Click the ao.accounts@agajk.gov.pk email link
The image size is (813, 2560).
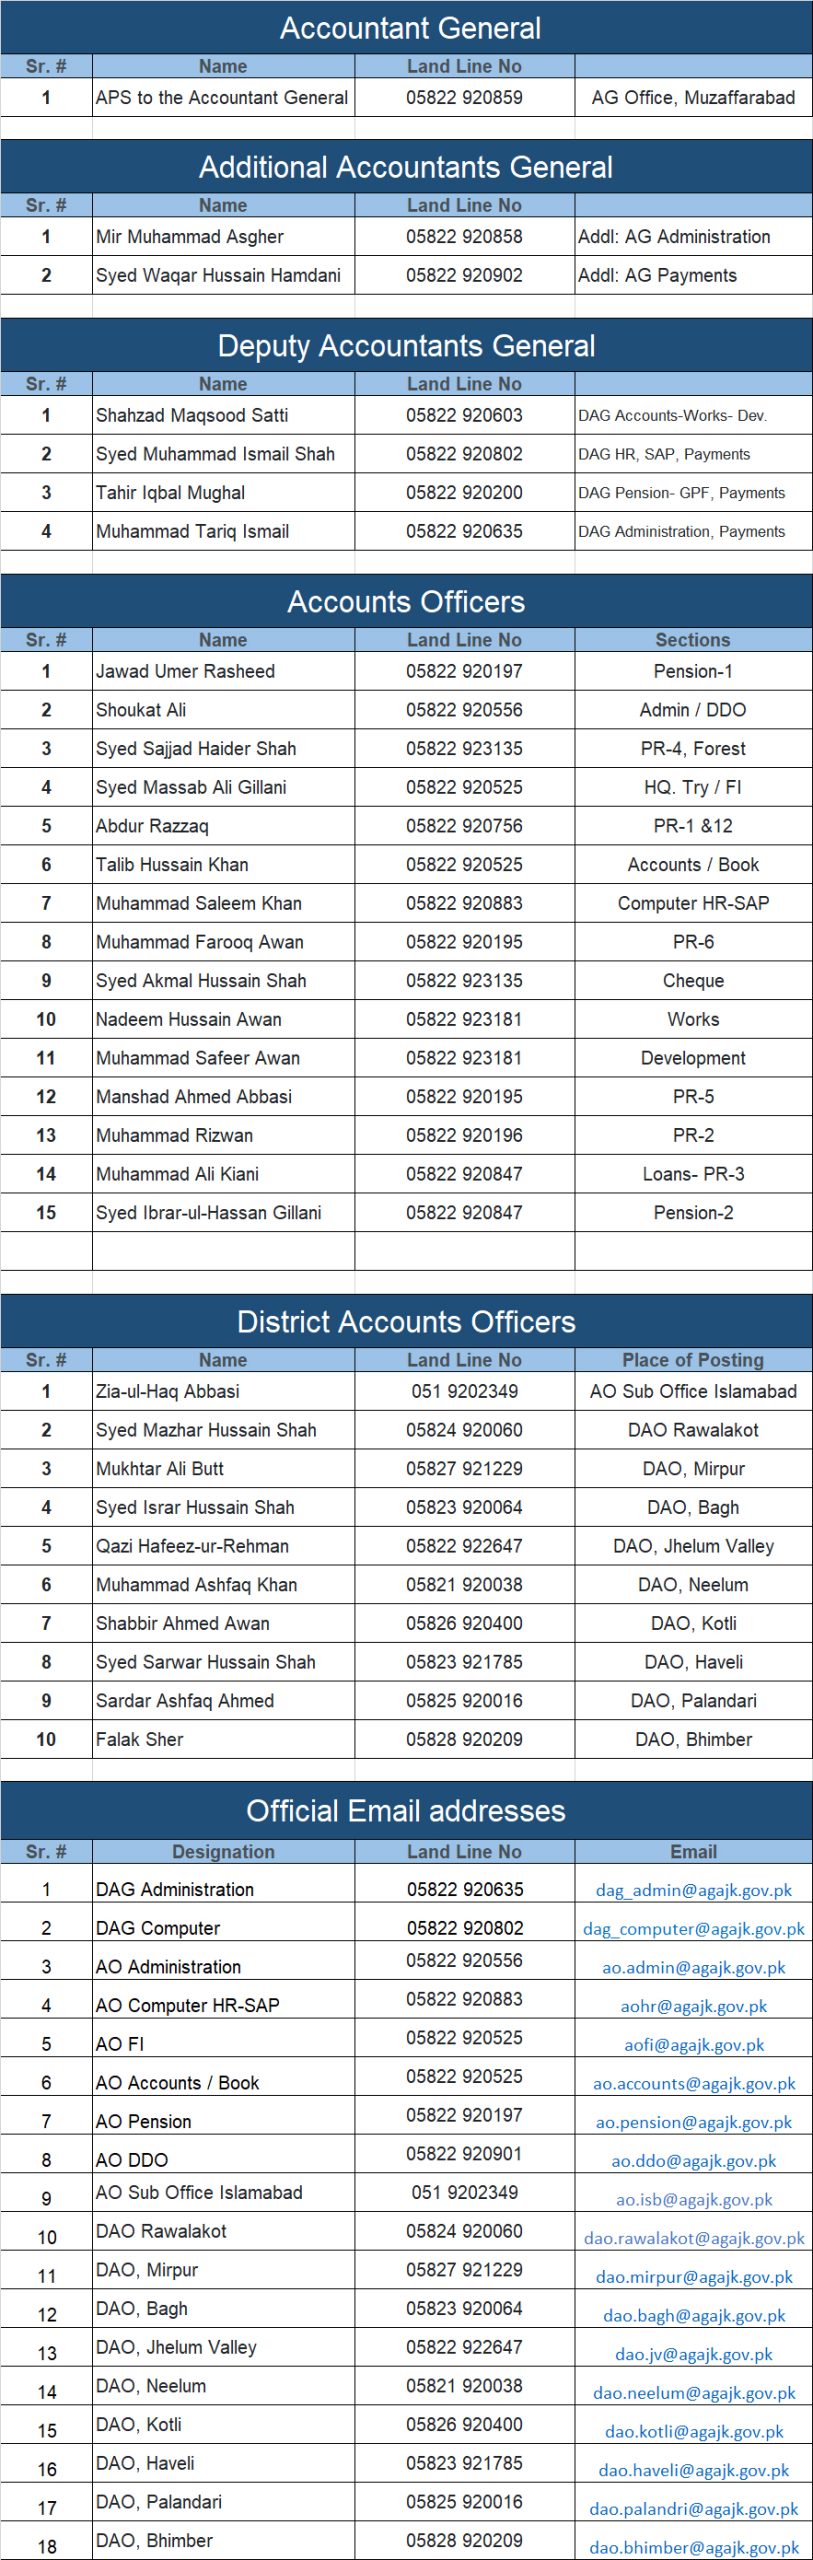click(x=693, y=2084)
